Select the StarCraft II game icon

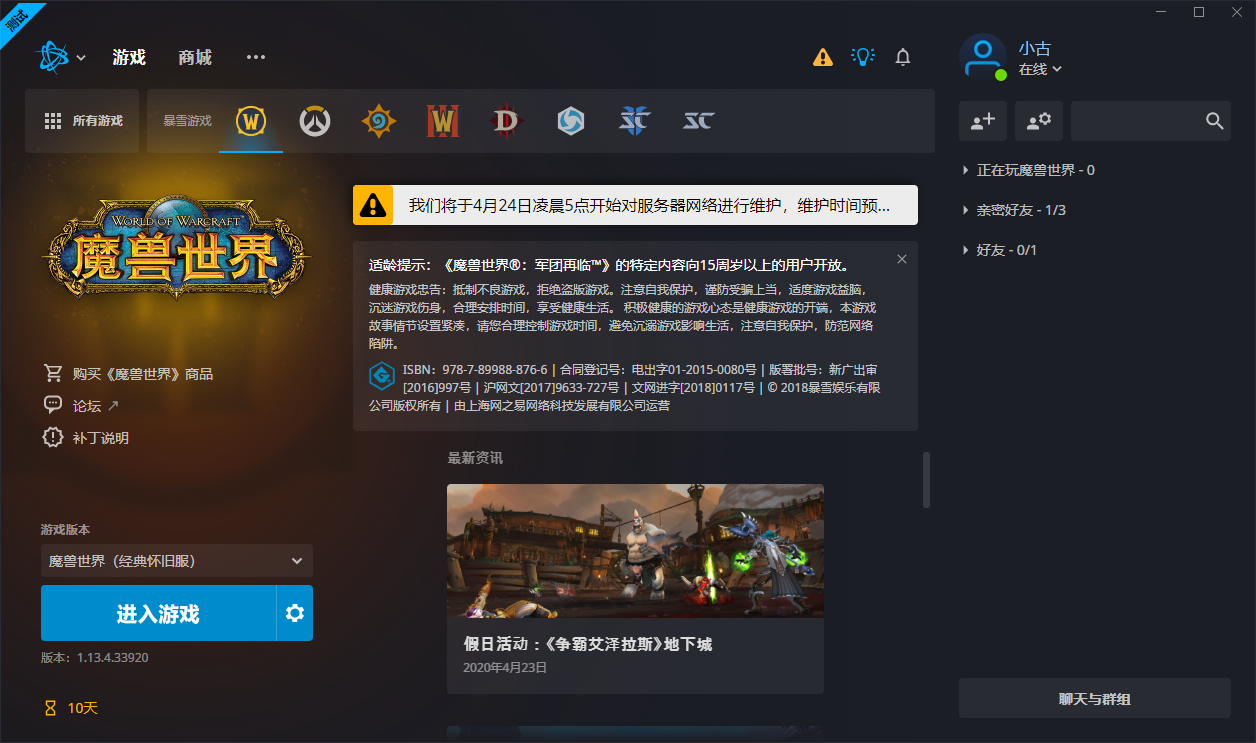pyautogui.click(x=635, y=121)
